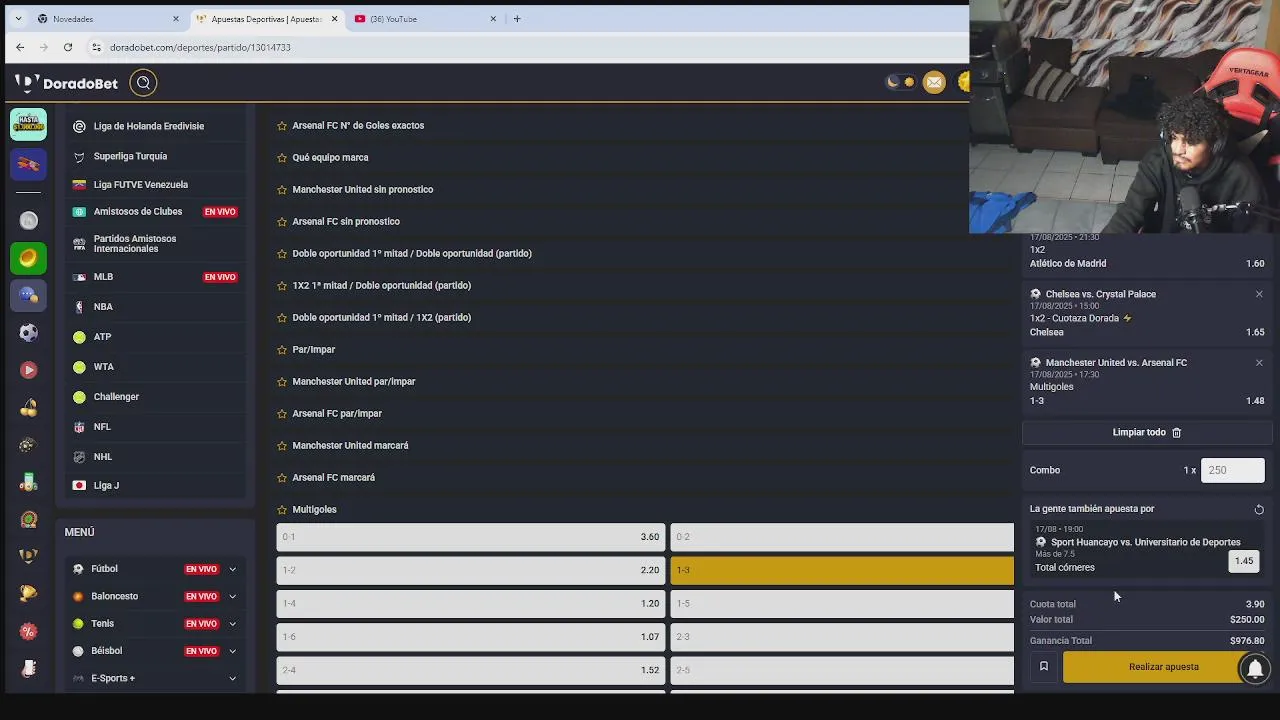Open the cherries slots sidebar icon
The height and width of the screenshot is (720, 1280).
[x=28, y=407]
